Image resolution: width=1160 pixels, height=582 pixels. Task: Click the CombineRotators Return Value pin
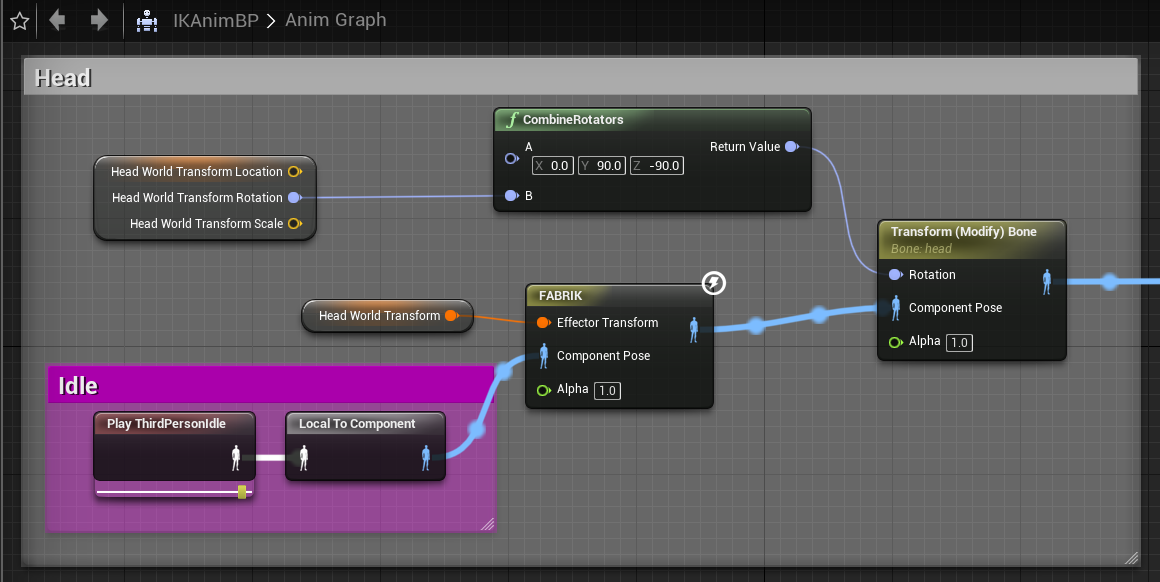[x=792, y=146]
